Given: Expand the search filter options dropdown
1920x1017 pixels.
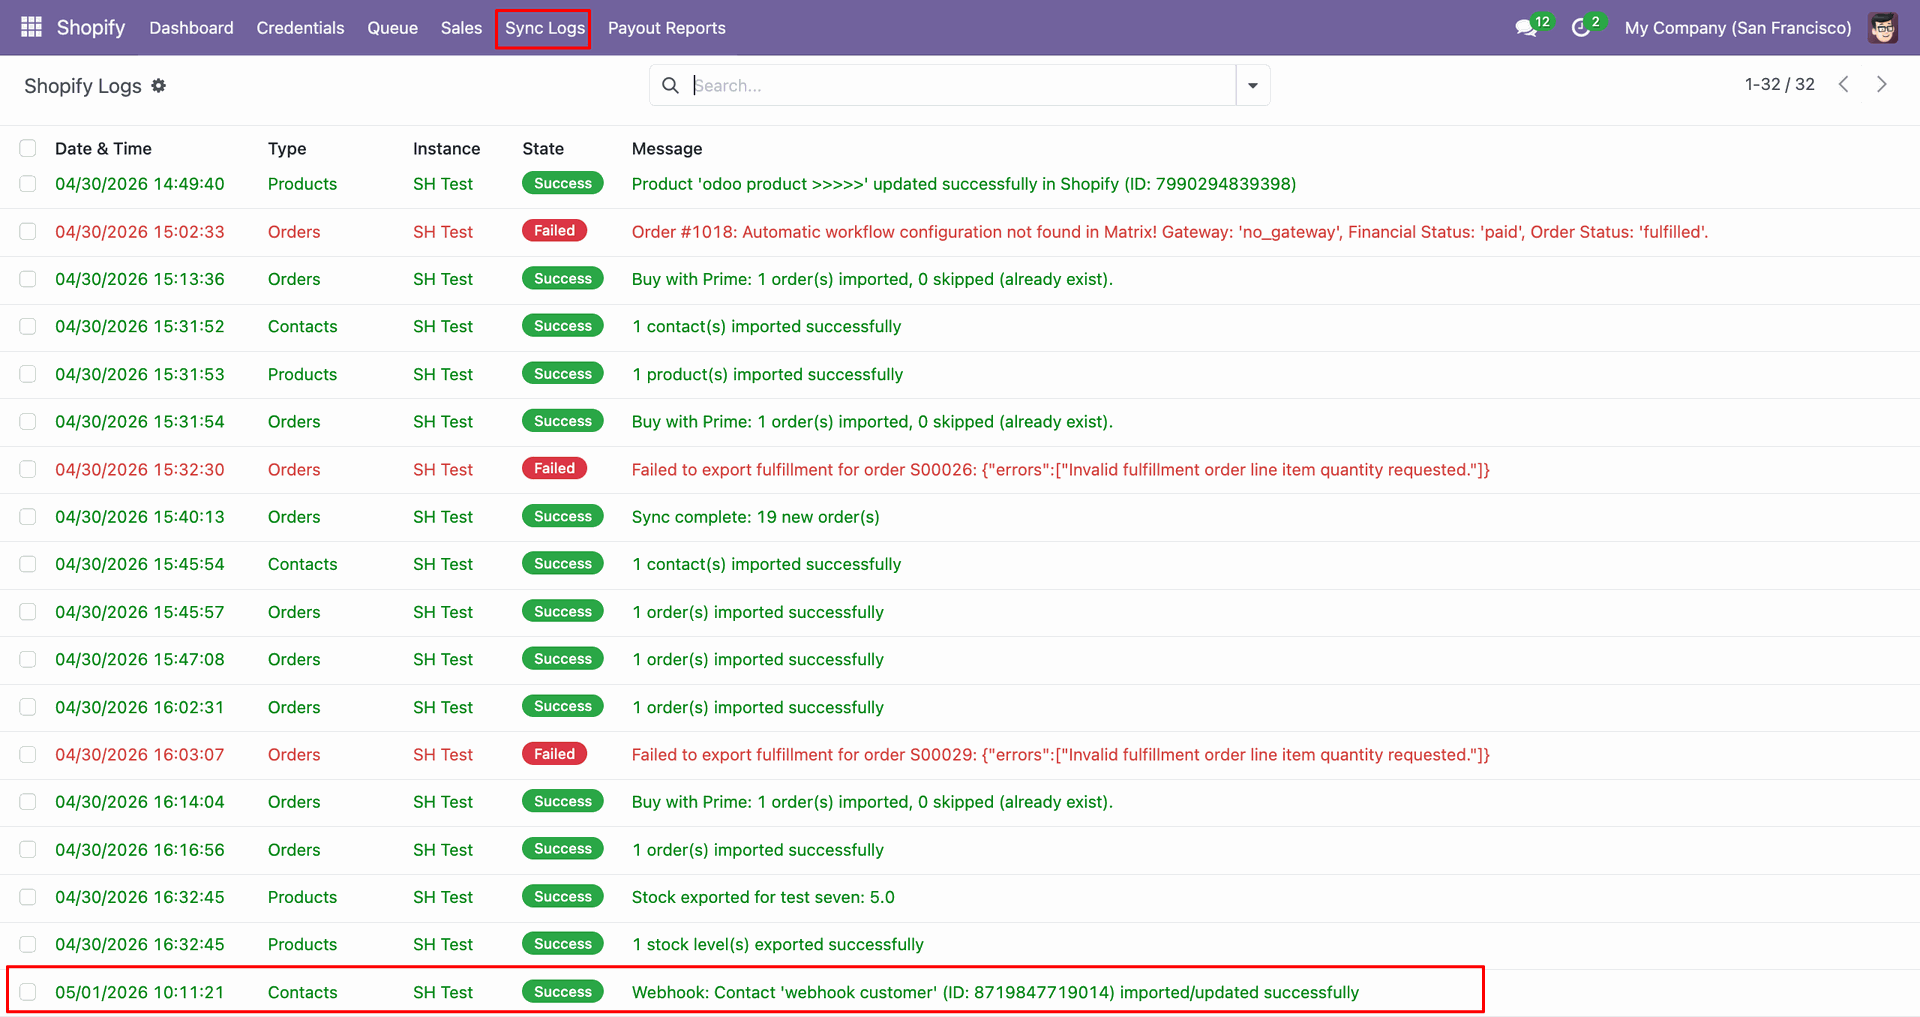Looking at the screenshot, I should point(1253,86).
